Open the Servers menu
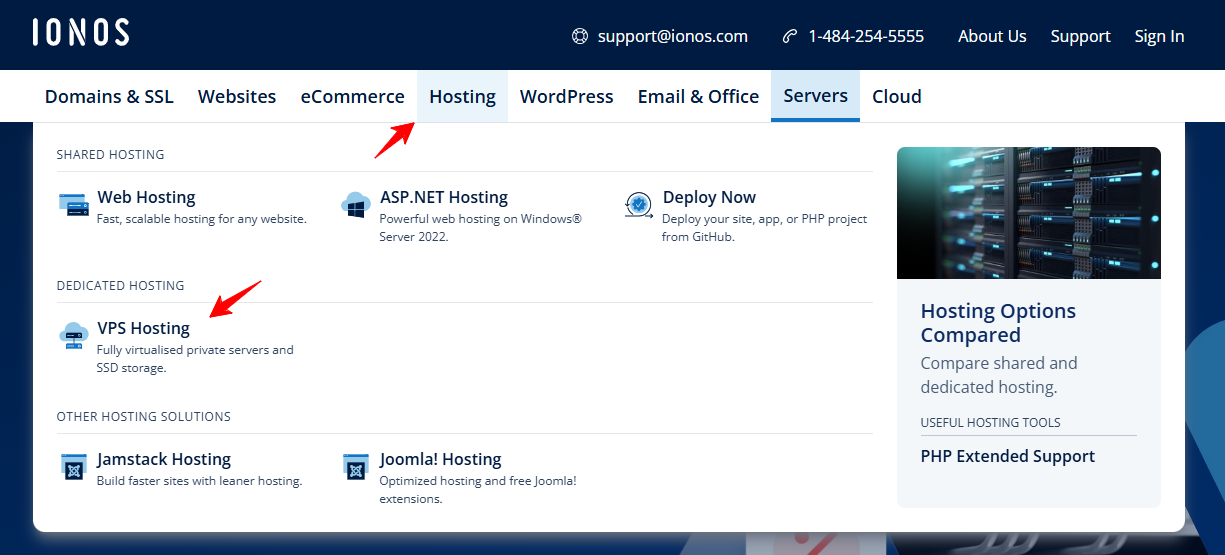Screen dimensions: 1225x555 pos(815,96)
